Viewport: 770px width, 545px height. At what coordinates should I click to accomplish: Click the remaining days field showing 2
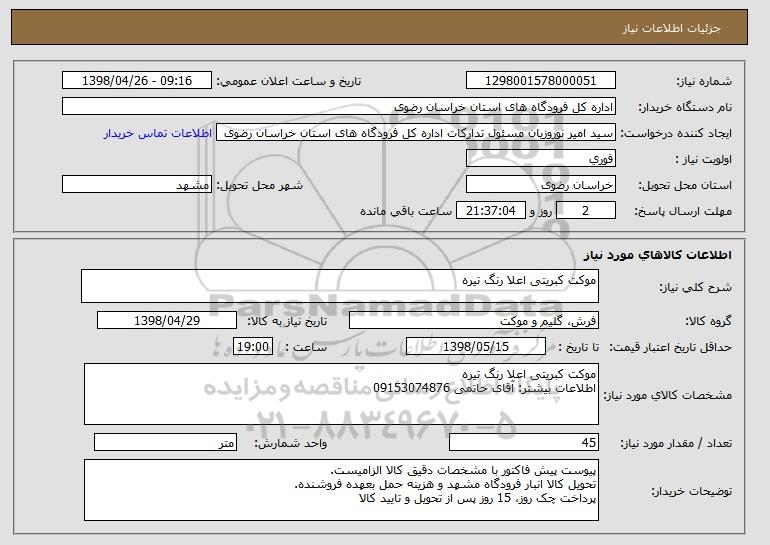click(585, 211)
